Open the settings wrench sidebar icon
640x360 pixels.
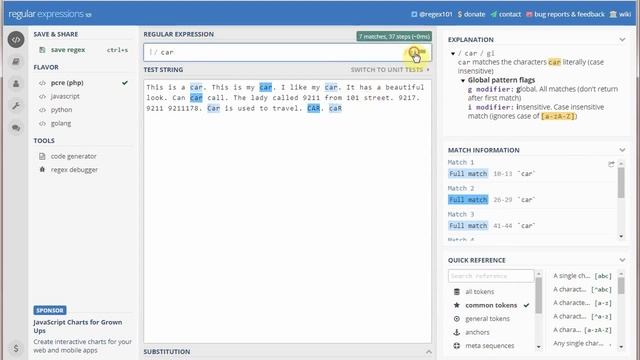(x=16, y=106)
